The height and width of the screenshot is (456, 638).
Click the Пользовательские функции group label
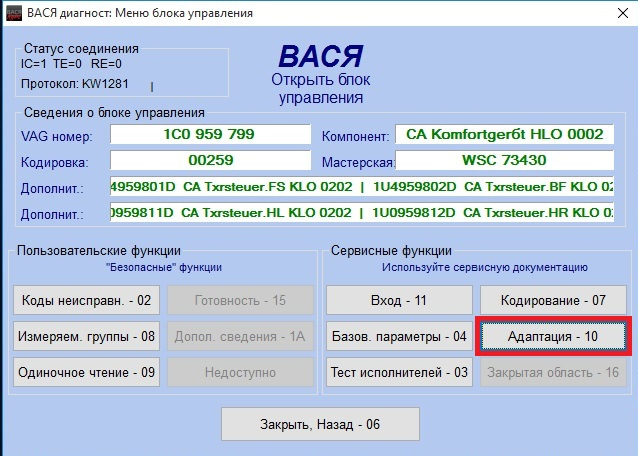click(99, 251)
